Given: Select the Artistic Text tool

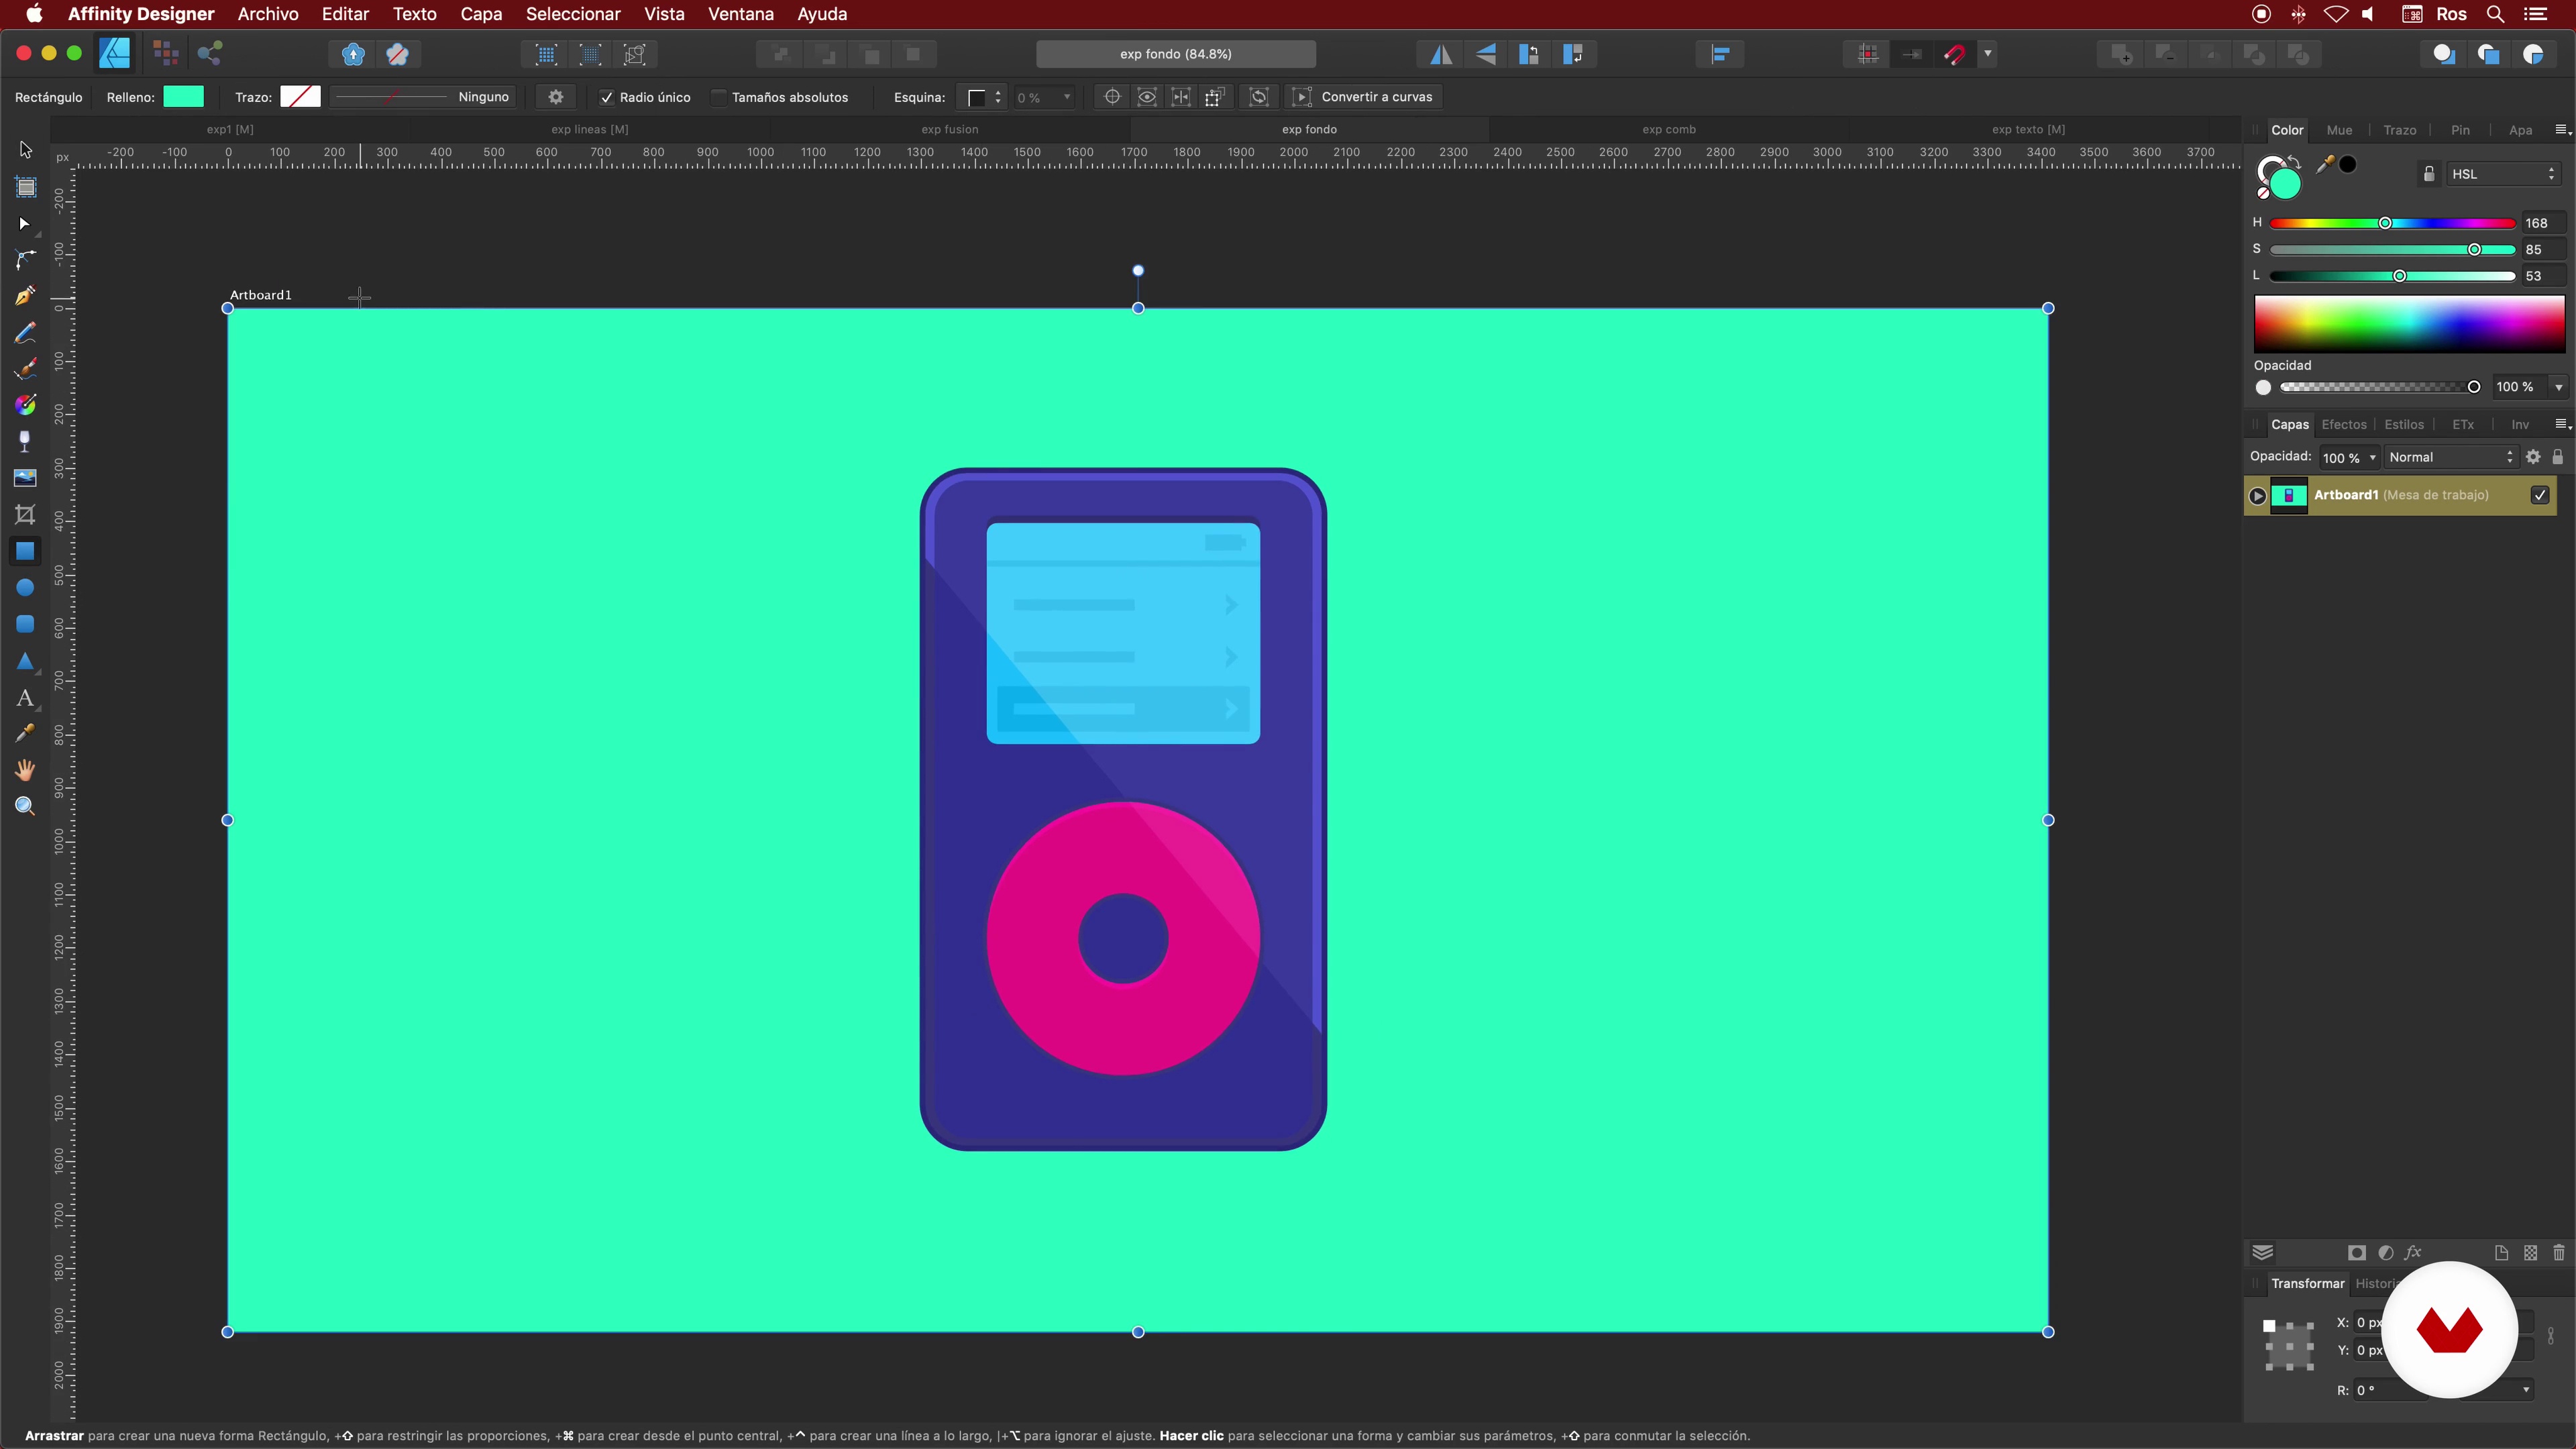Looking at the screenshot, I should point(25,698).
